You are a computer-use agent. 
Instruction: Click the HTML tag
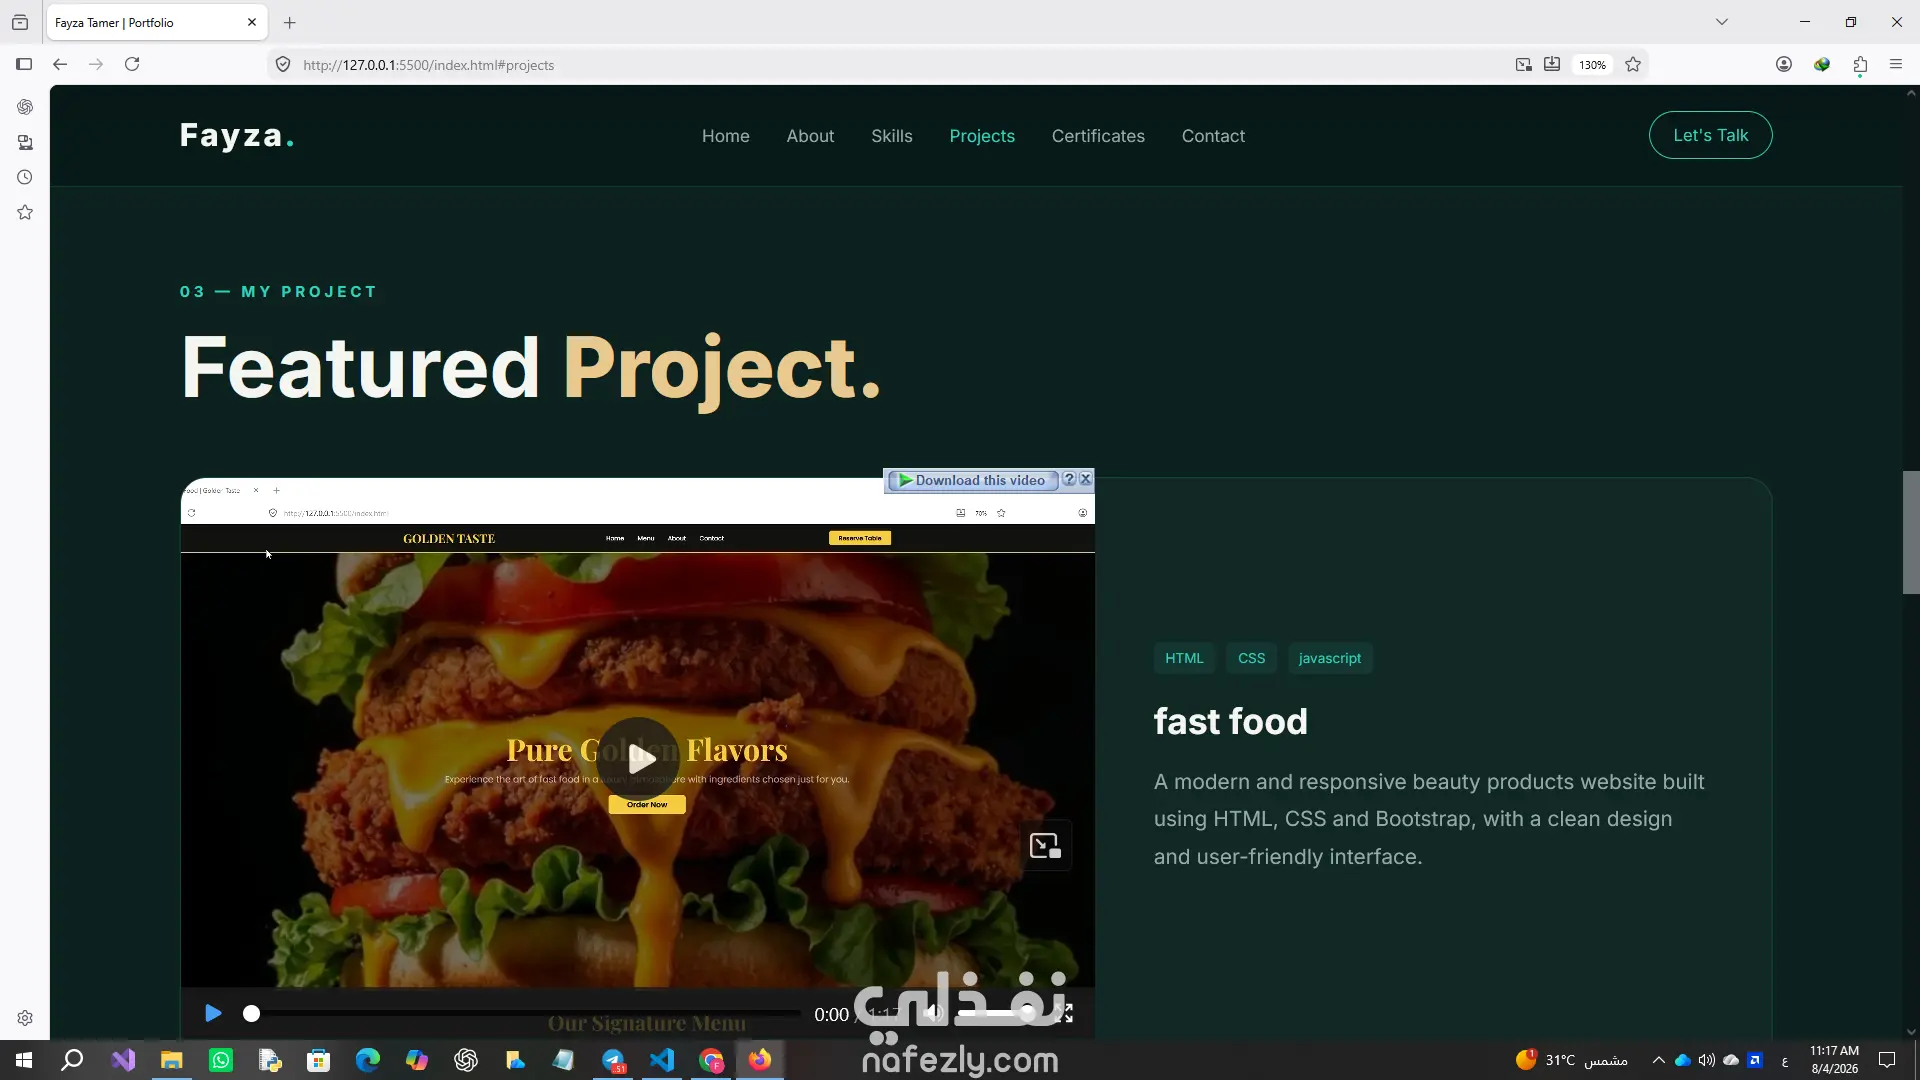(1184, 658)
